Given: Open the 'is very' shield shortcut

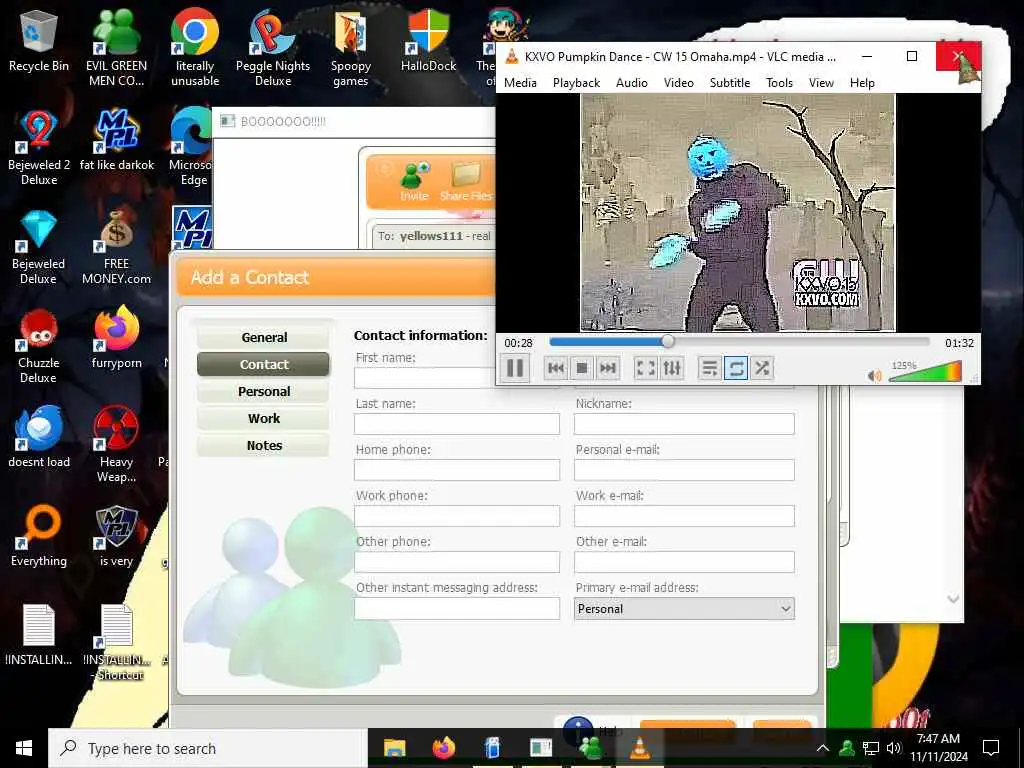Looking at the screenshot, I should [x=116, y=536].
